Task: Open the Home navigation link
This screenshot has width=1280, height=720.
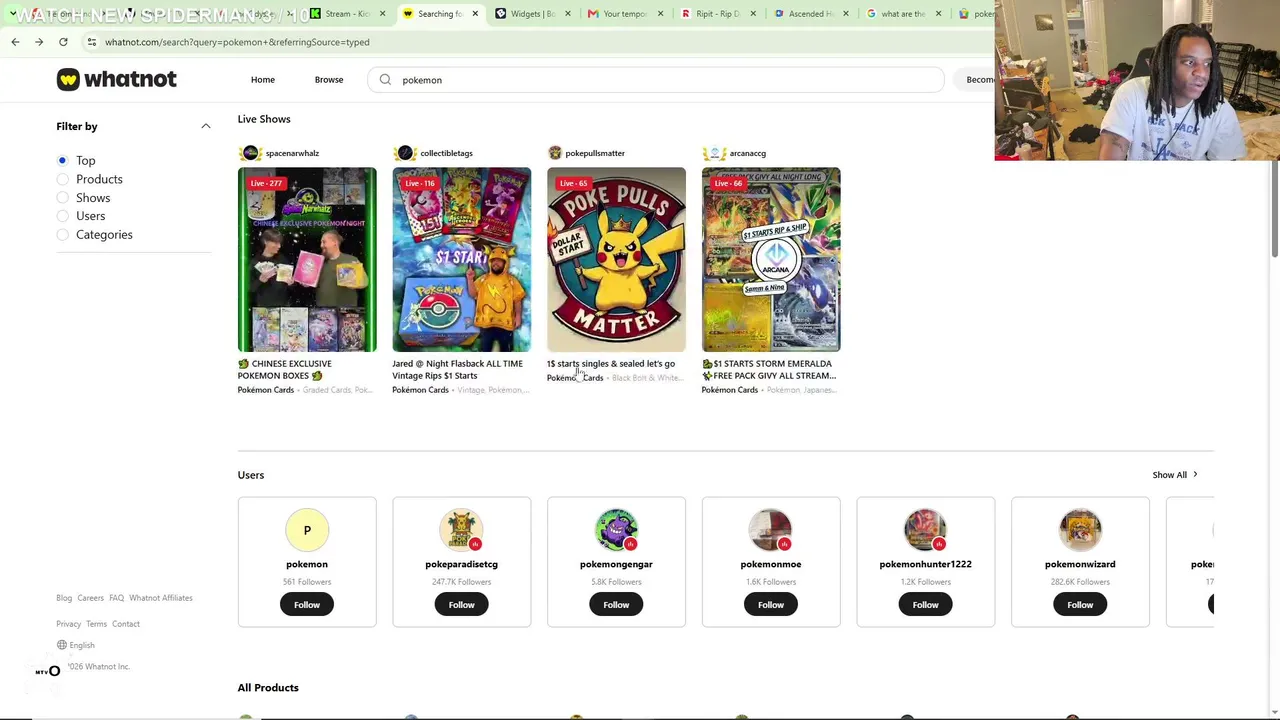Action: click(263, 80)
